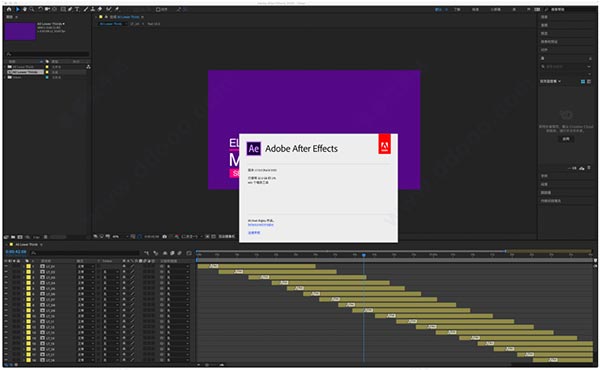Click the button in the Libraries panel
600x370 pixels.
point(566,139)
